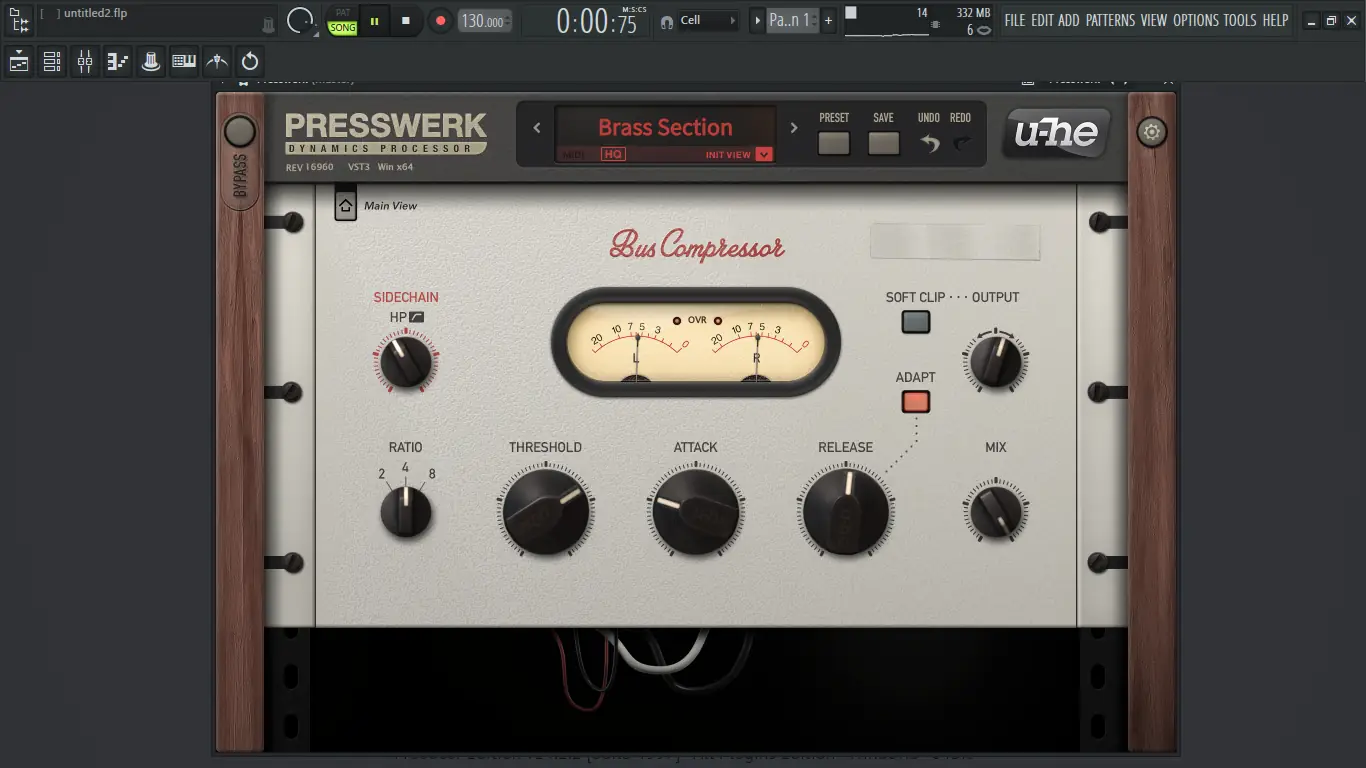The image size is (1366, 768).
Task: Open the browser/file tree icon
Action: tap(19, 20)
